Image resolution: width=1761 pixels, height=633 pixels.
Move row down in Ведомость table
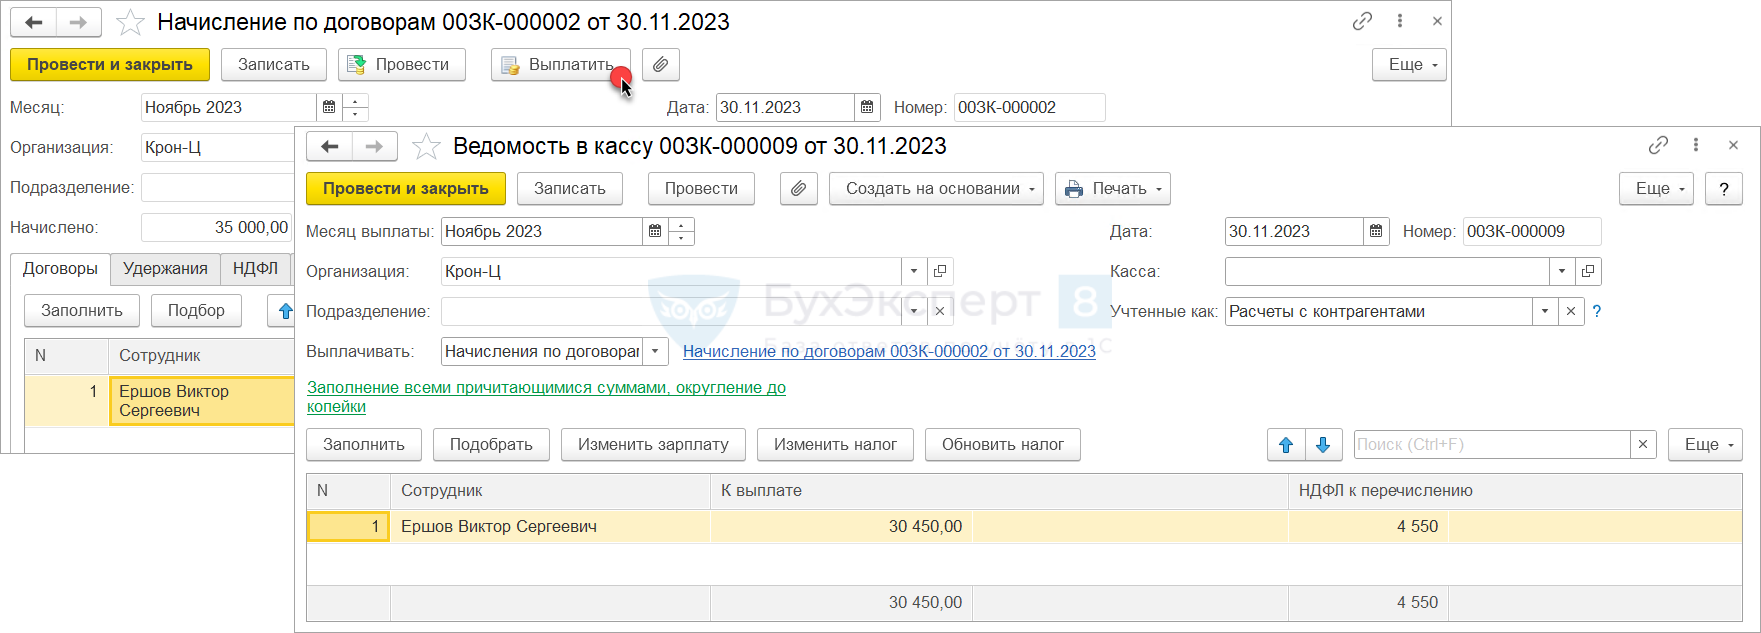pyautogui.click(x=1323, y=445)
